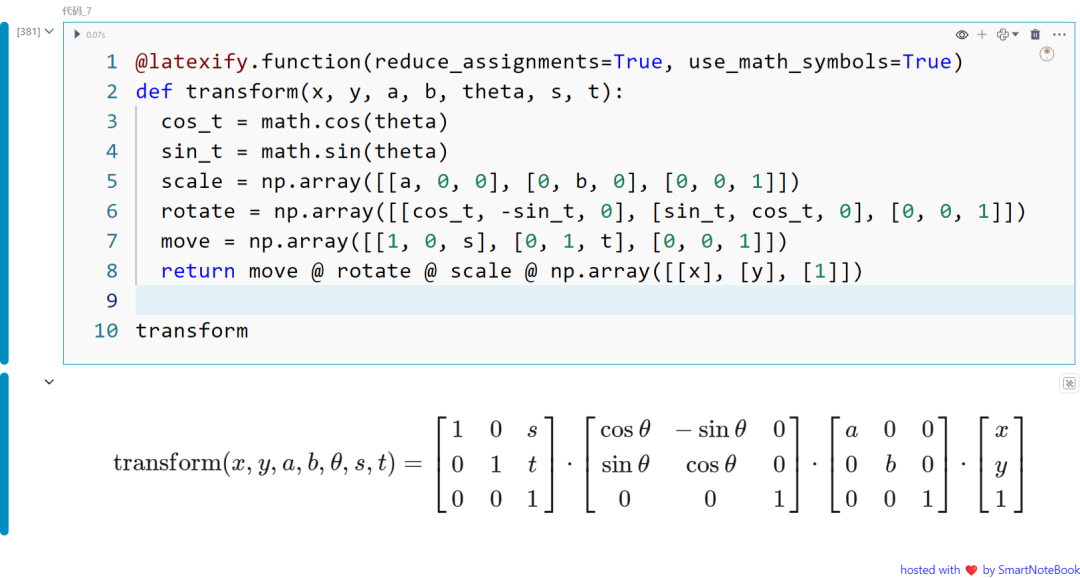Viewport: 1080px width, 578px height.
Task: Click the output tools icon beside the LaTeX result
Action: [x=1068, y=383]
